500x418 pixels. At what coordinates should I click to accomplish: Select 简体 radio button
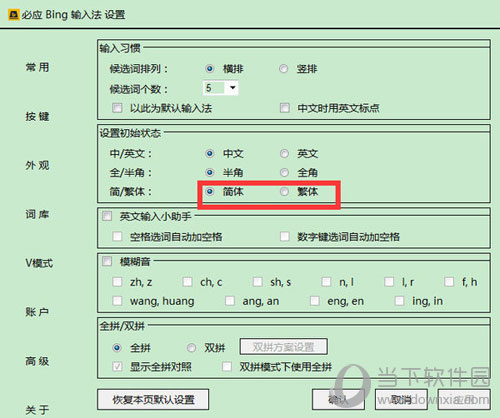click(x=209, y=192)
